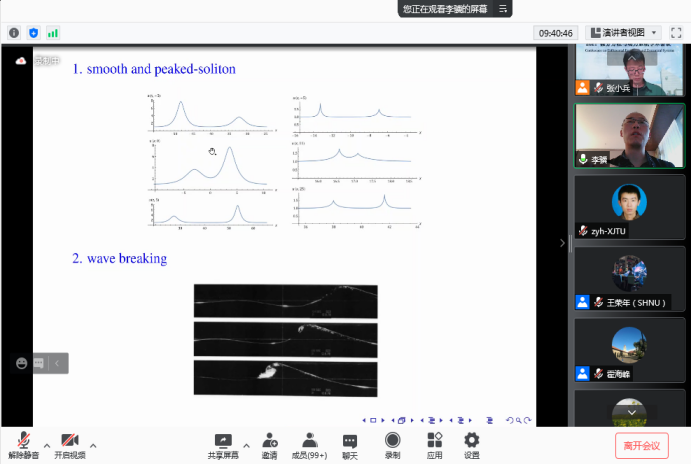
Task: Click the blue security shield icon
Action: tap(33, 33)
